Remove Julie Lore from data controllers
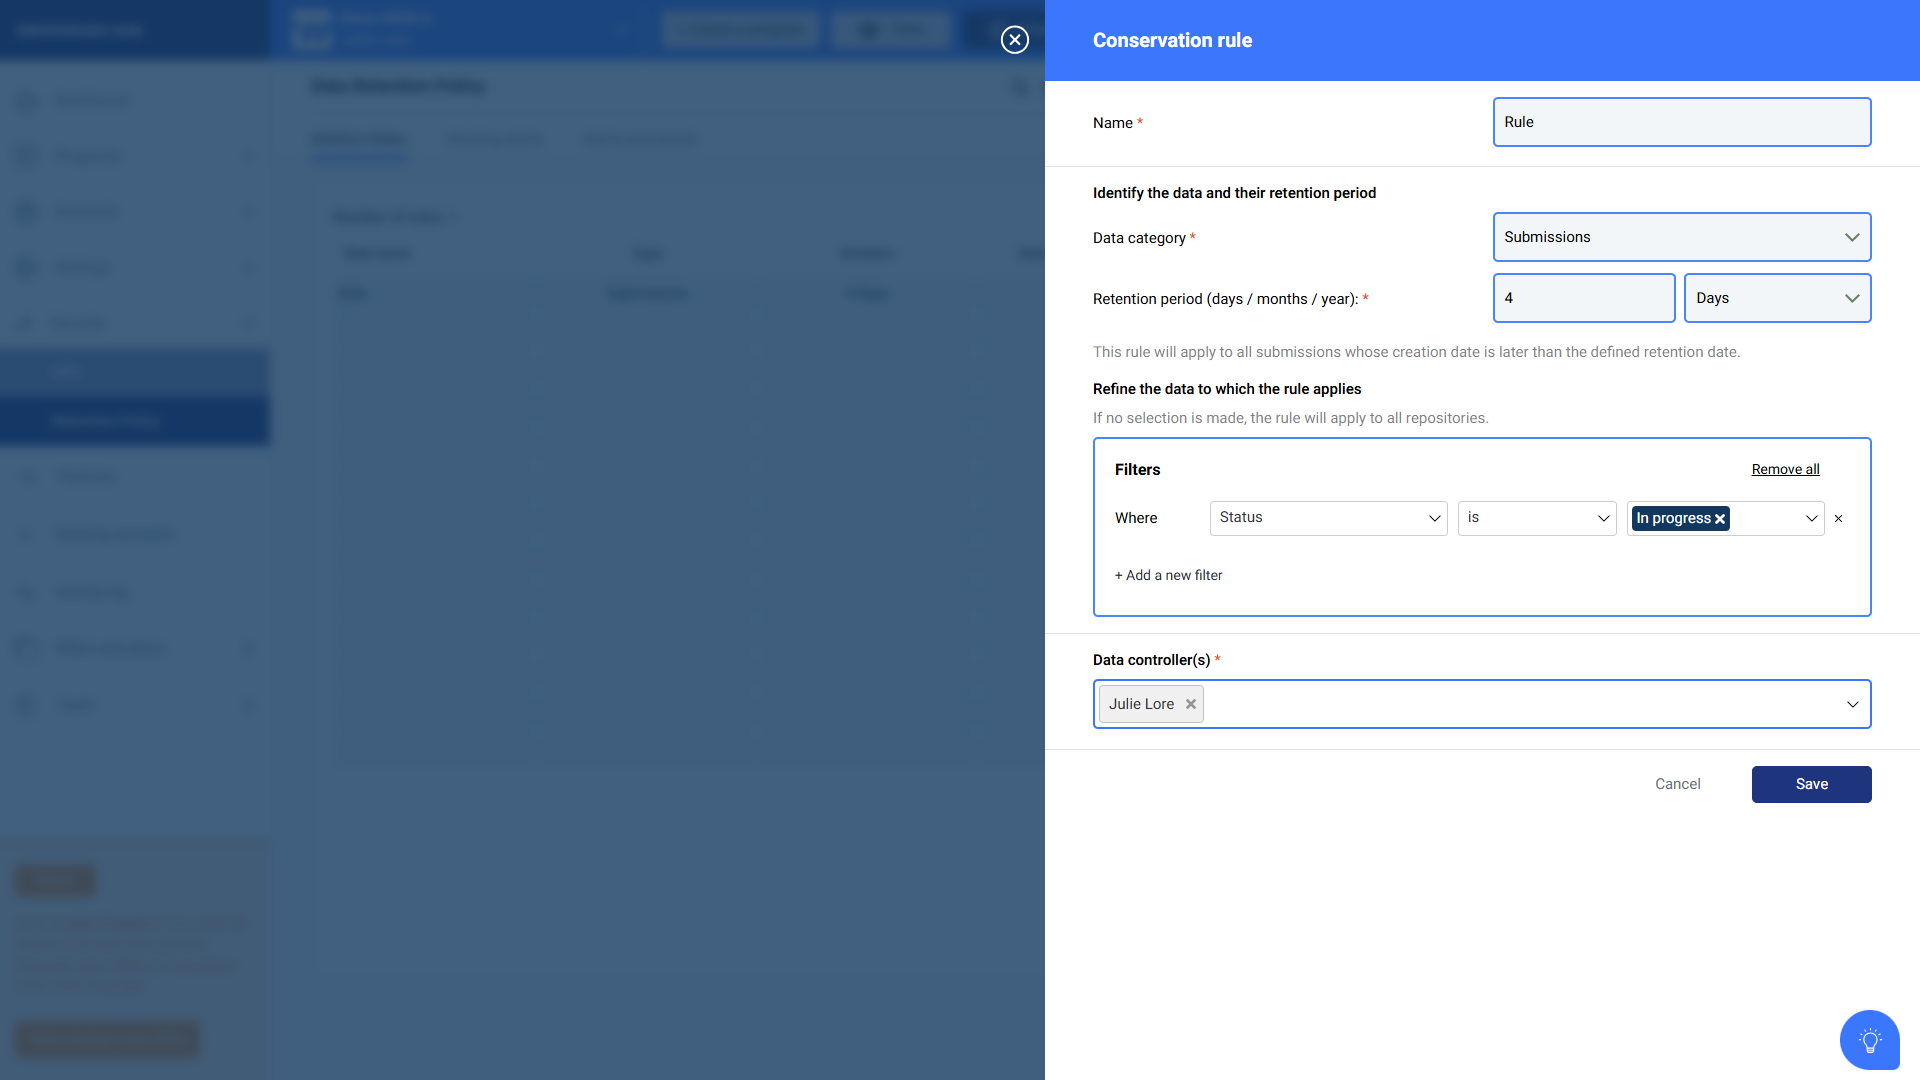 1191,704
